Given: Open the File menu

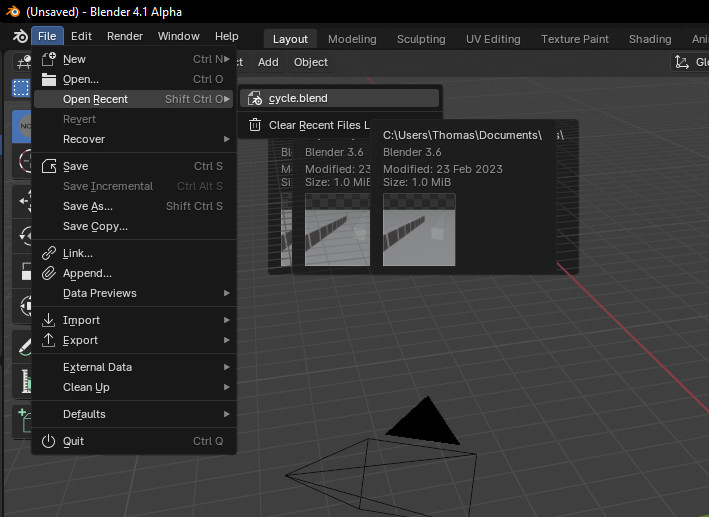Looking at the screenshot, I should point(47,36).
